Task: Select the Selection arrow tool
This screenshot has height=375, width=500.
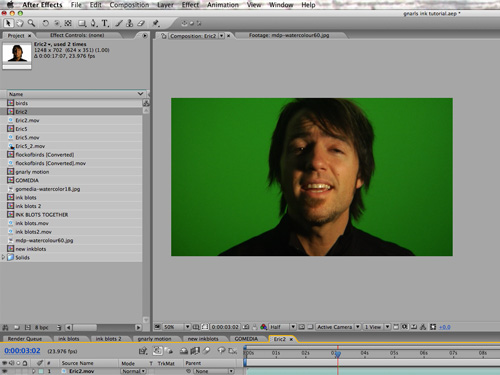Action: [8, 23]
